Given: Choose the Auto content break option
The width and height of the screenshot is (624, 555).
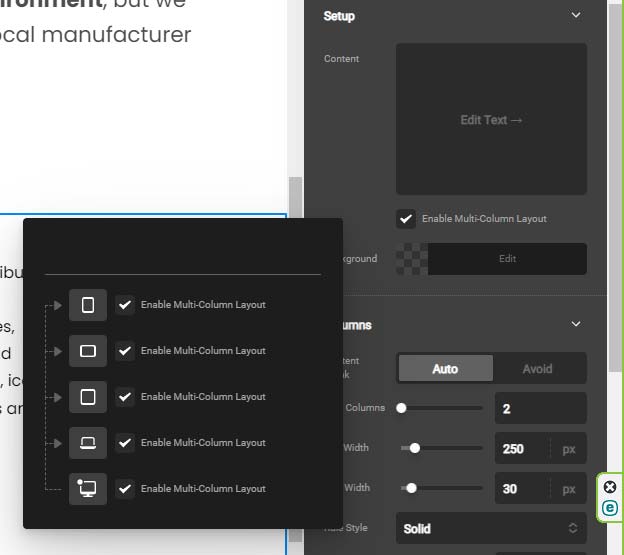Looking at the screenshot, I should (x=445, y=369).
